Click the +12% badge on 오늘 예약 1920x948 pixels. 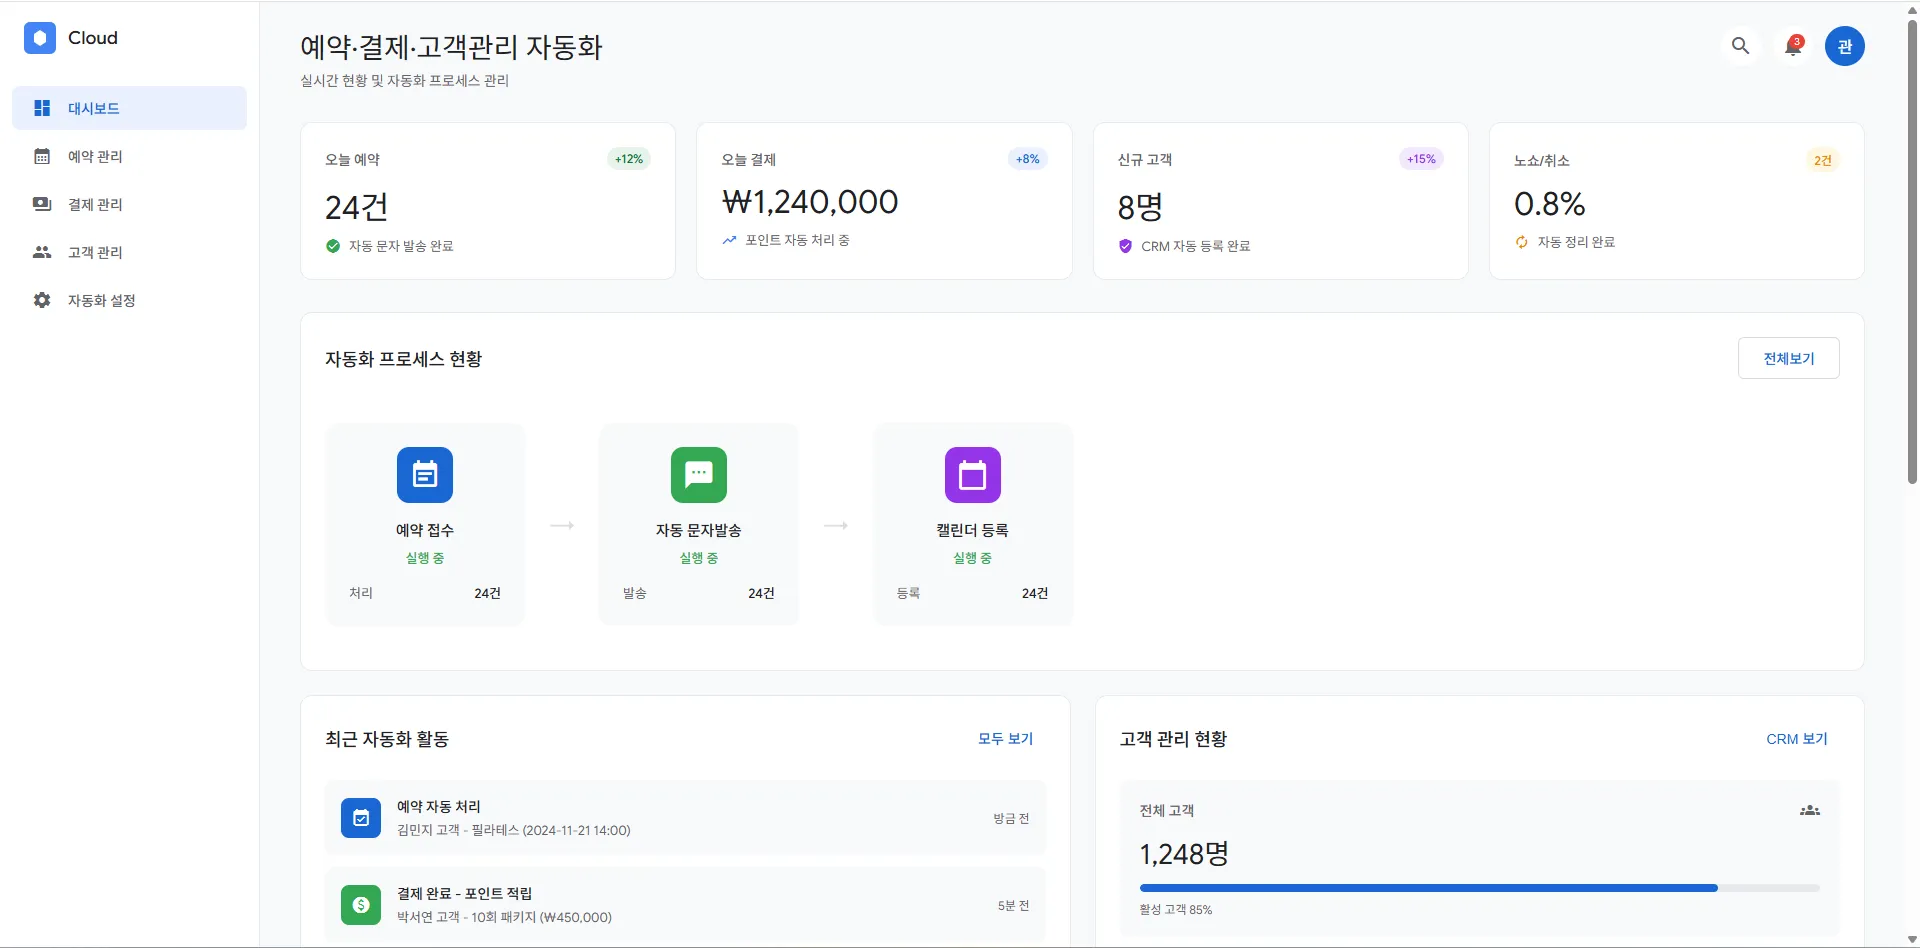click(x=629, y=159)
